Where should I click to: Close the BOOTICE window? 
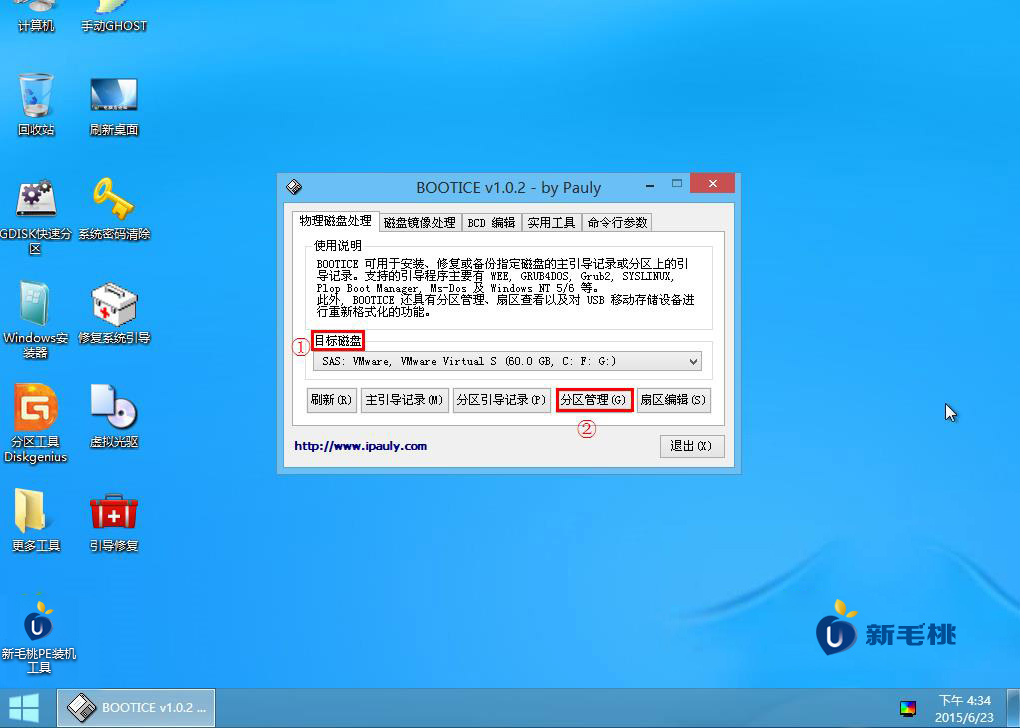tap(712, 183)
